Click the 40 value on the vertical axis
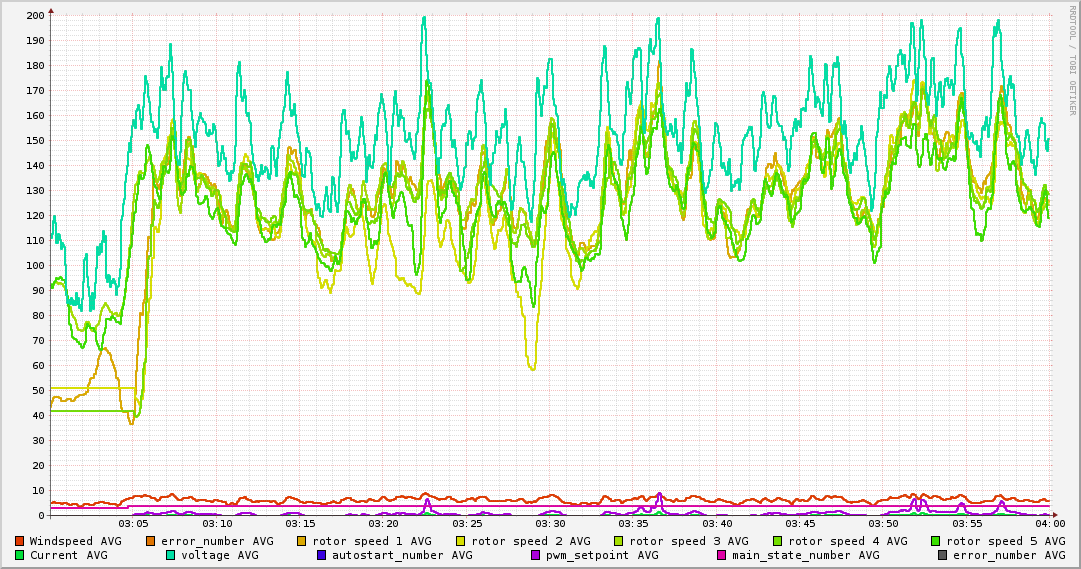 [x=38, y=415]
